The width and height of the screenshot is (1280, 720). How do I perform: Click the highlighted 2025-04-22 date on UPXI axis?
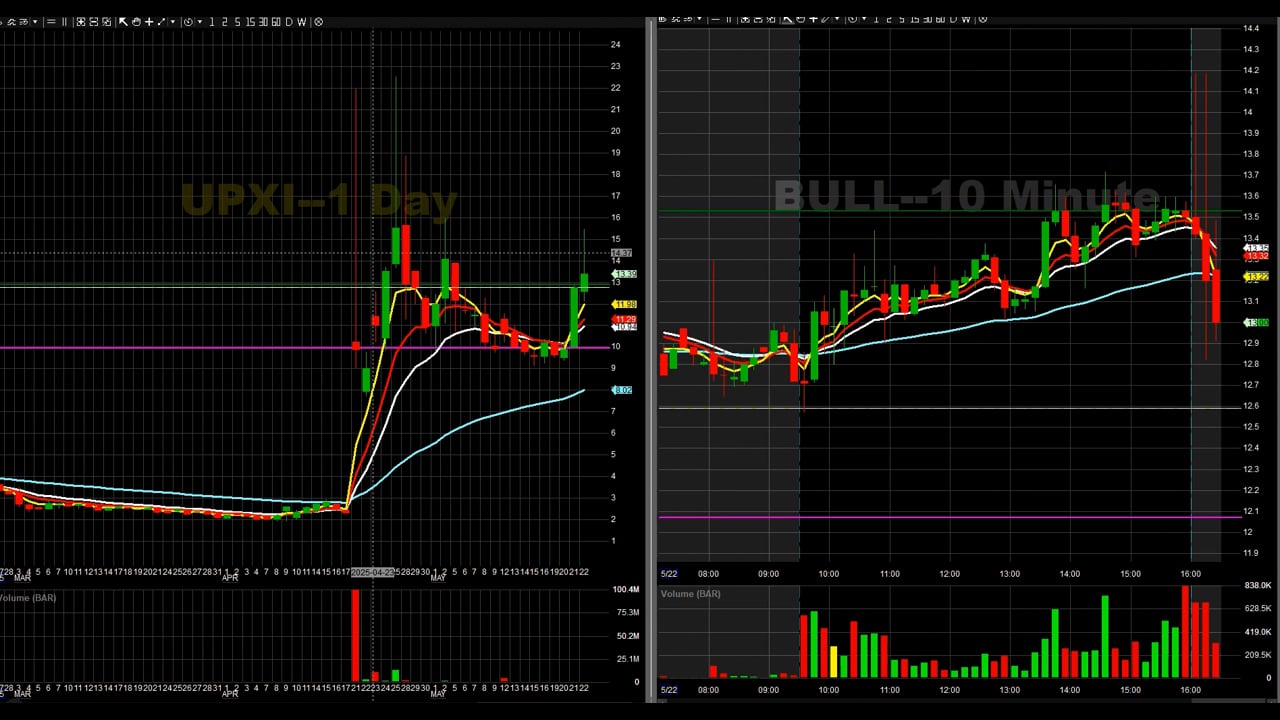(x=373, y=573)
